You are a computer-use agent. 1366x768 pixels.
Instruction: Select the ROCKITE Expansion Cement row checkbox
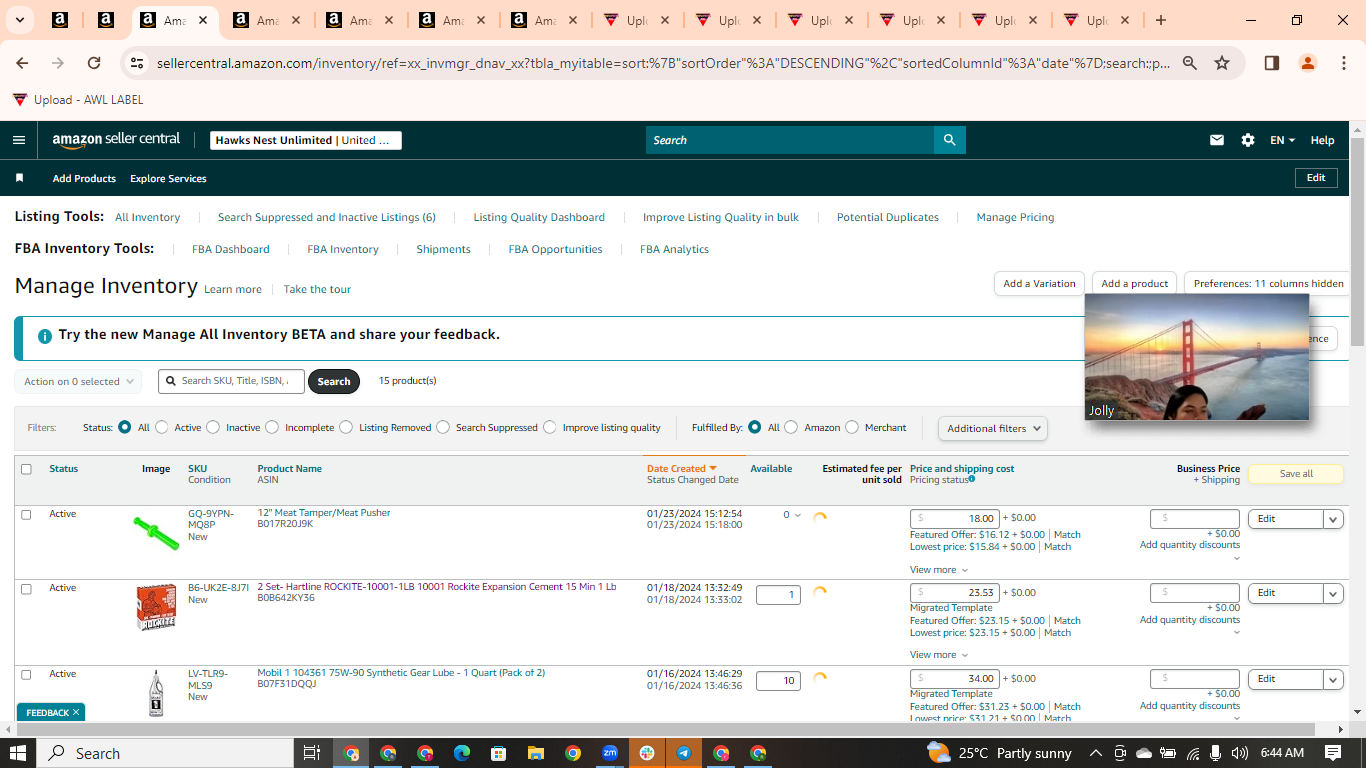[26, 589]
